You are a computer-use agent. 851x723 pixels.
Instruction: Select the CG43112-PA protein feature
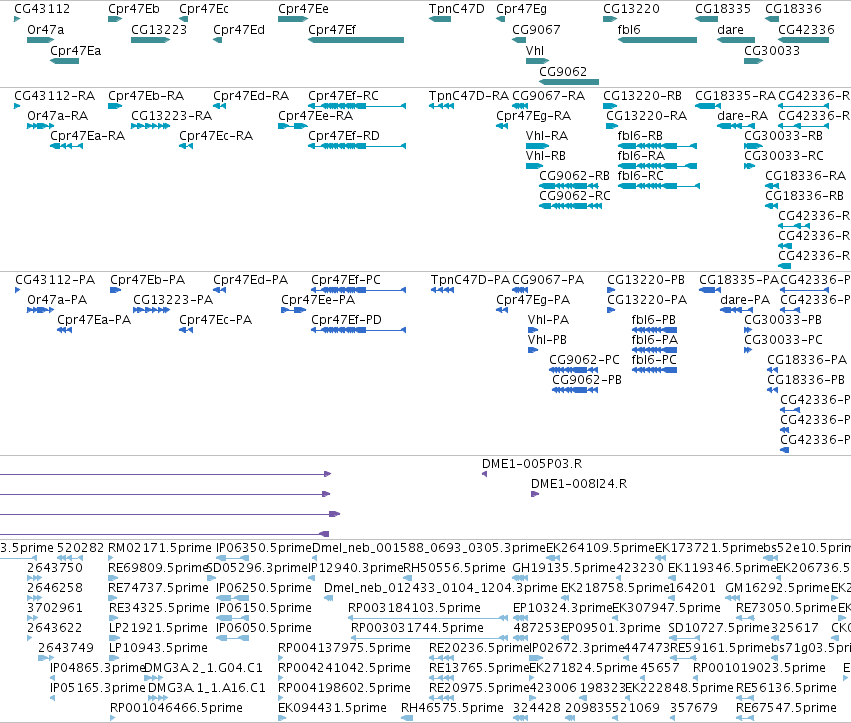point(17,290)
